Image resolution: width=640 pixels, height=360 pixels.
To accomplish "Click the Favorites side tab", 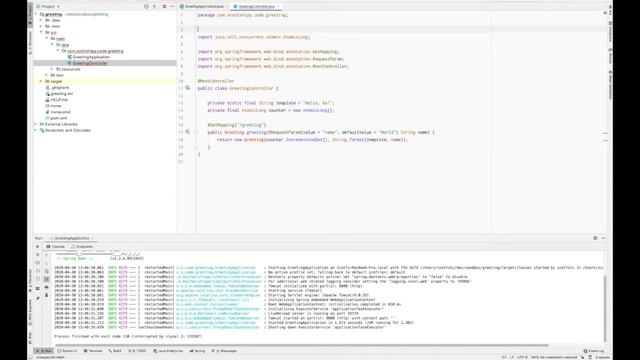I will coord(30,281).
